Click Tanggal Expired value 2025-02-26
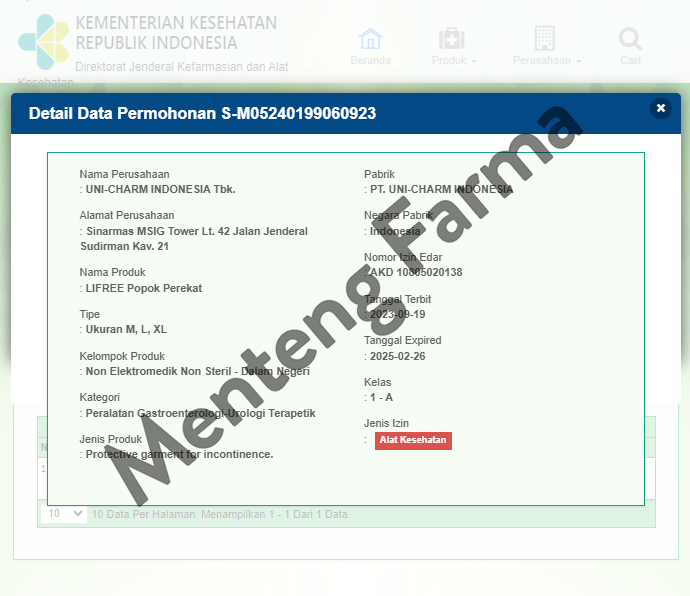The height and width of the screenshot is (596, 690). pos(398,356)
